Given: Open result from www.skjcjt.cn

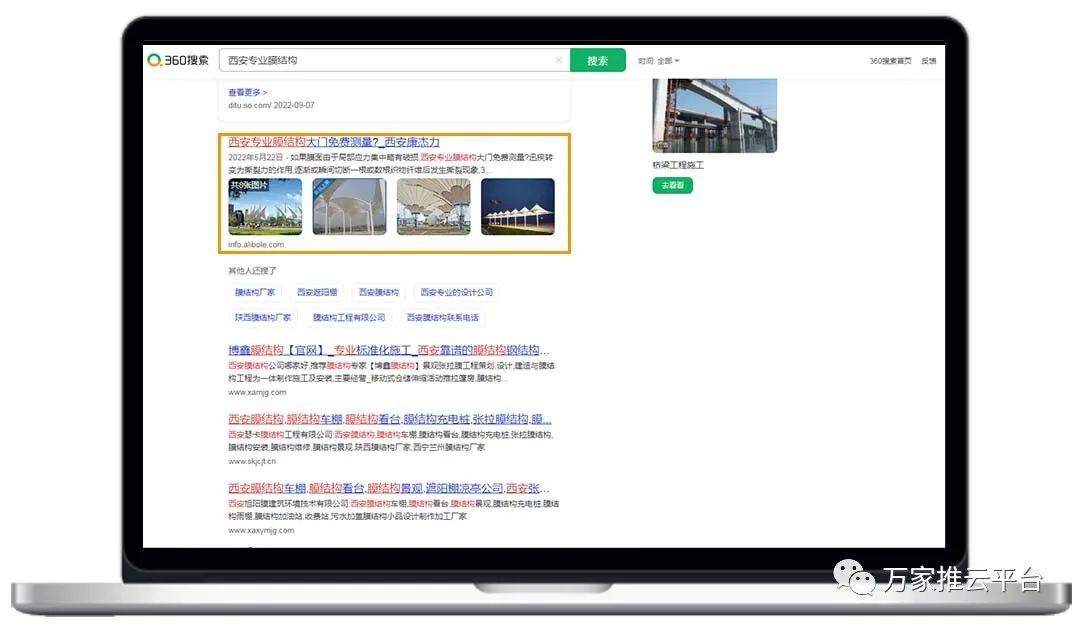Looking at the screenshot, I should (x=389, y=419).
